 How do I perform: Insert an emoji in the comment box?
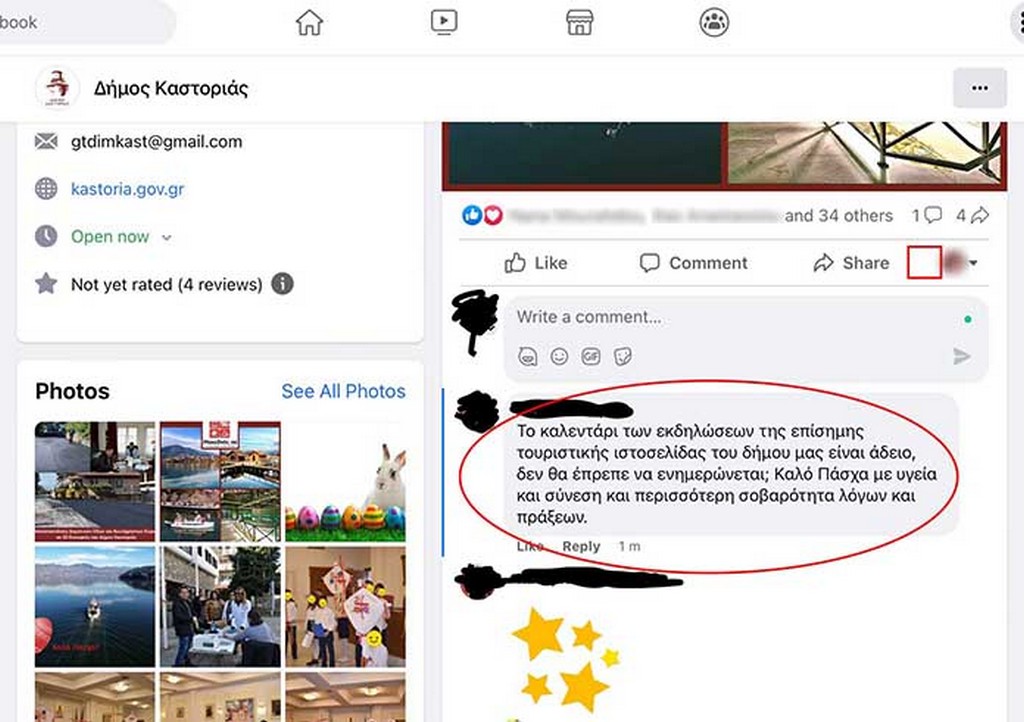point(559,356)
